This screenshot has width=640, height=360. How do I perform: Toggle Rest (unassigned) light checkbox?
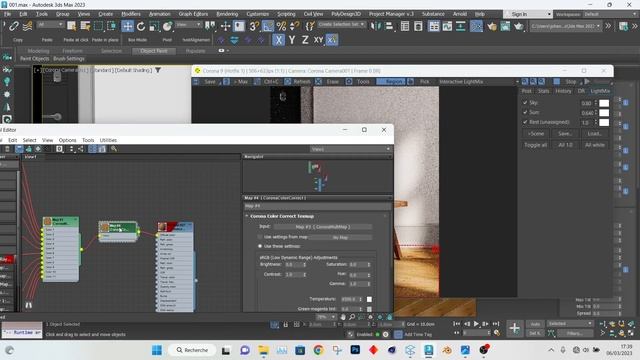click(x=525, y=122)
